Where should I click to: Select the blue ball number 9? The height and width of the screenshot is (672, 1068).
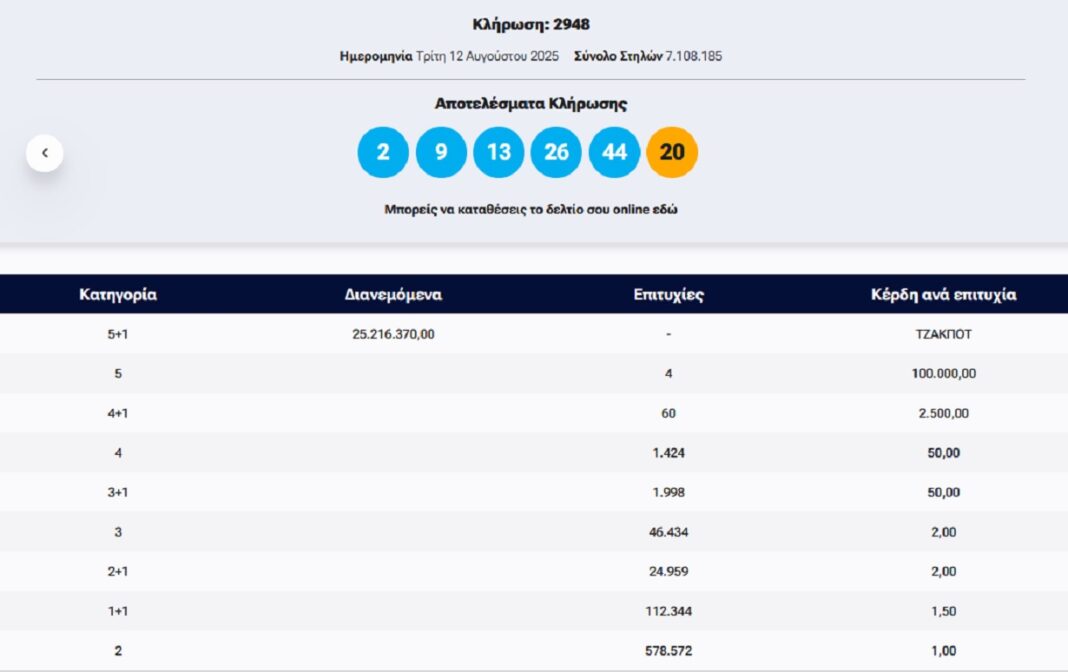point(441,152)
